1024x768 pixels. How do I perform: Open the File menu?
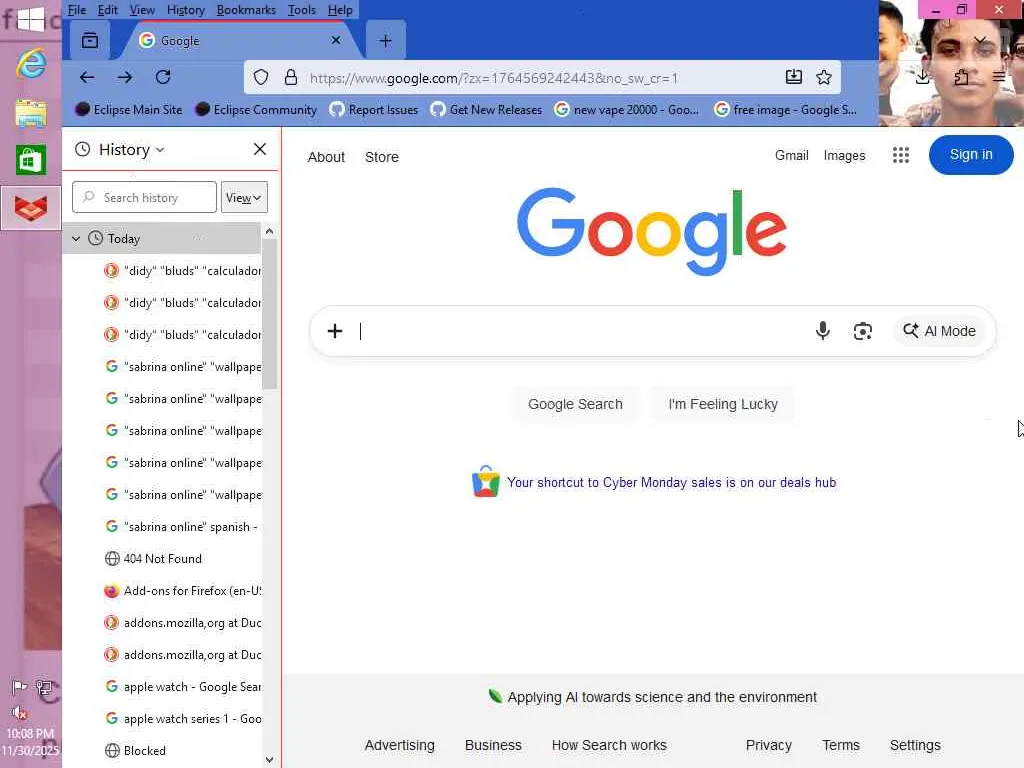click(76, 10)
